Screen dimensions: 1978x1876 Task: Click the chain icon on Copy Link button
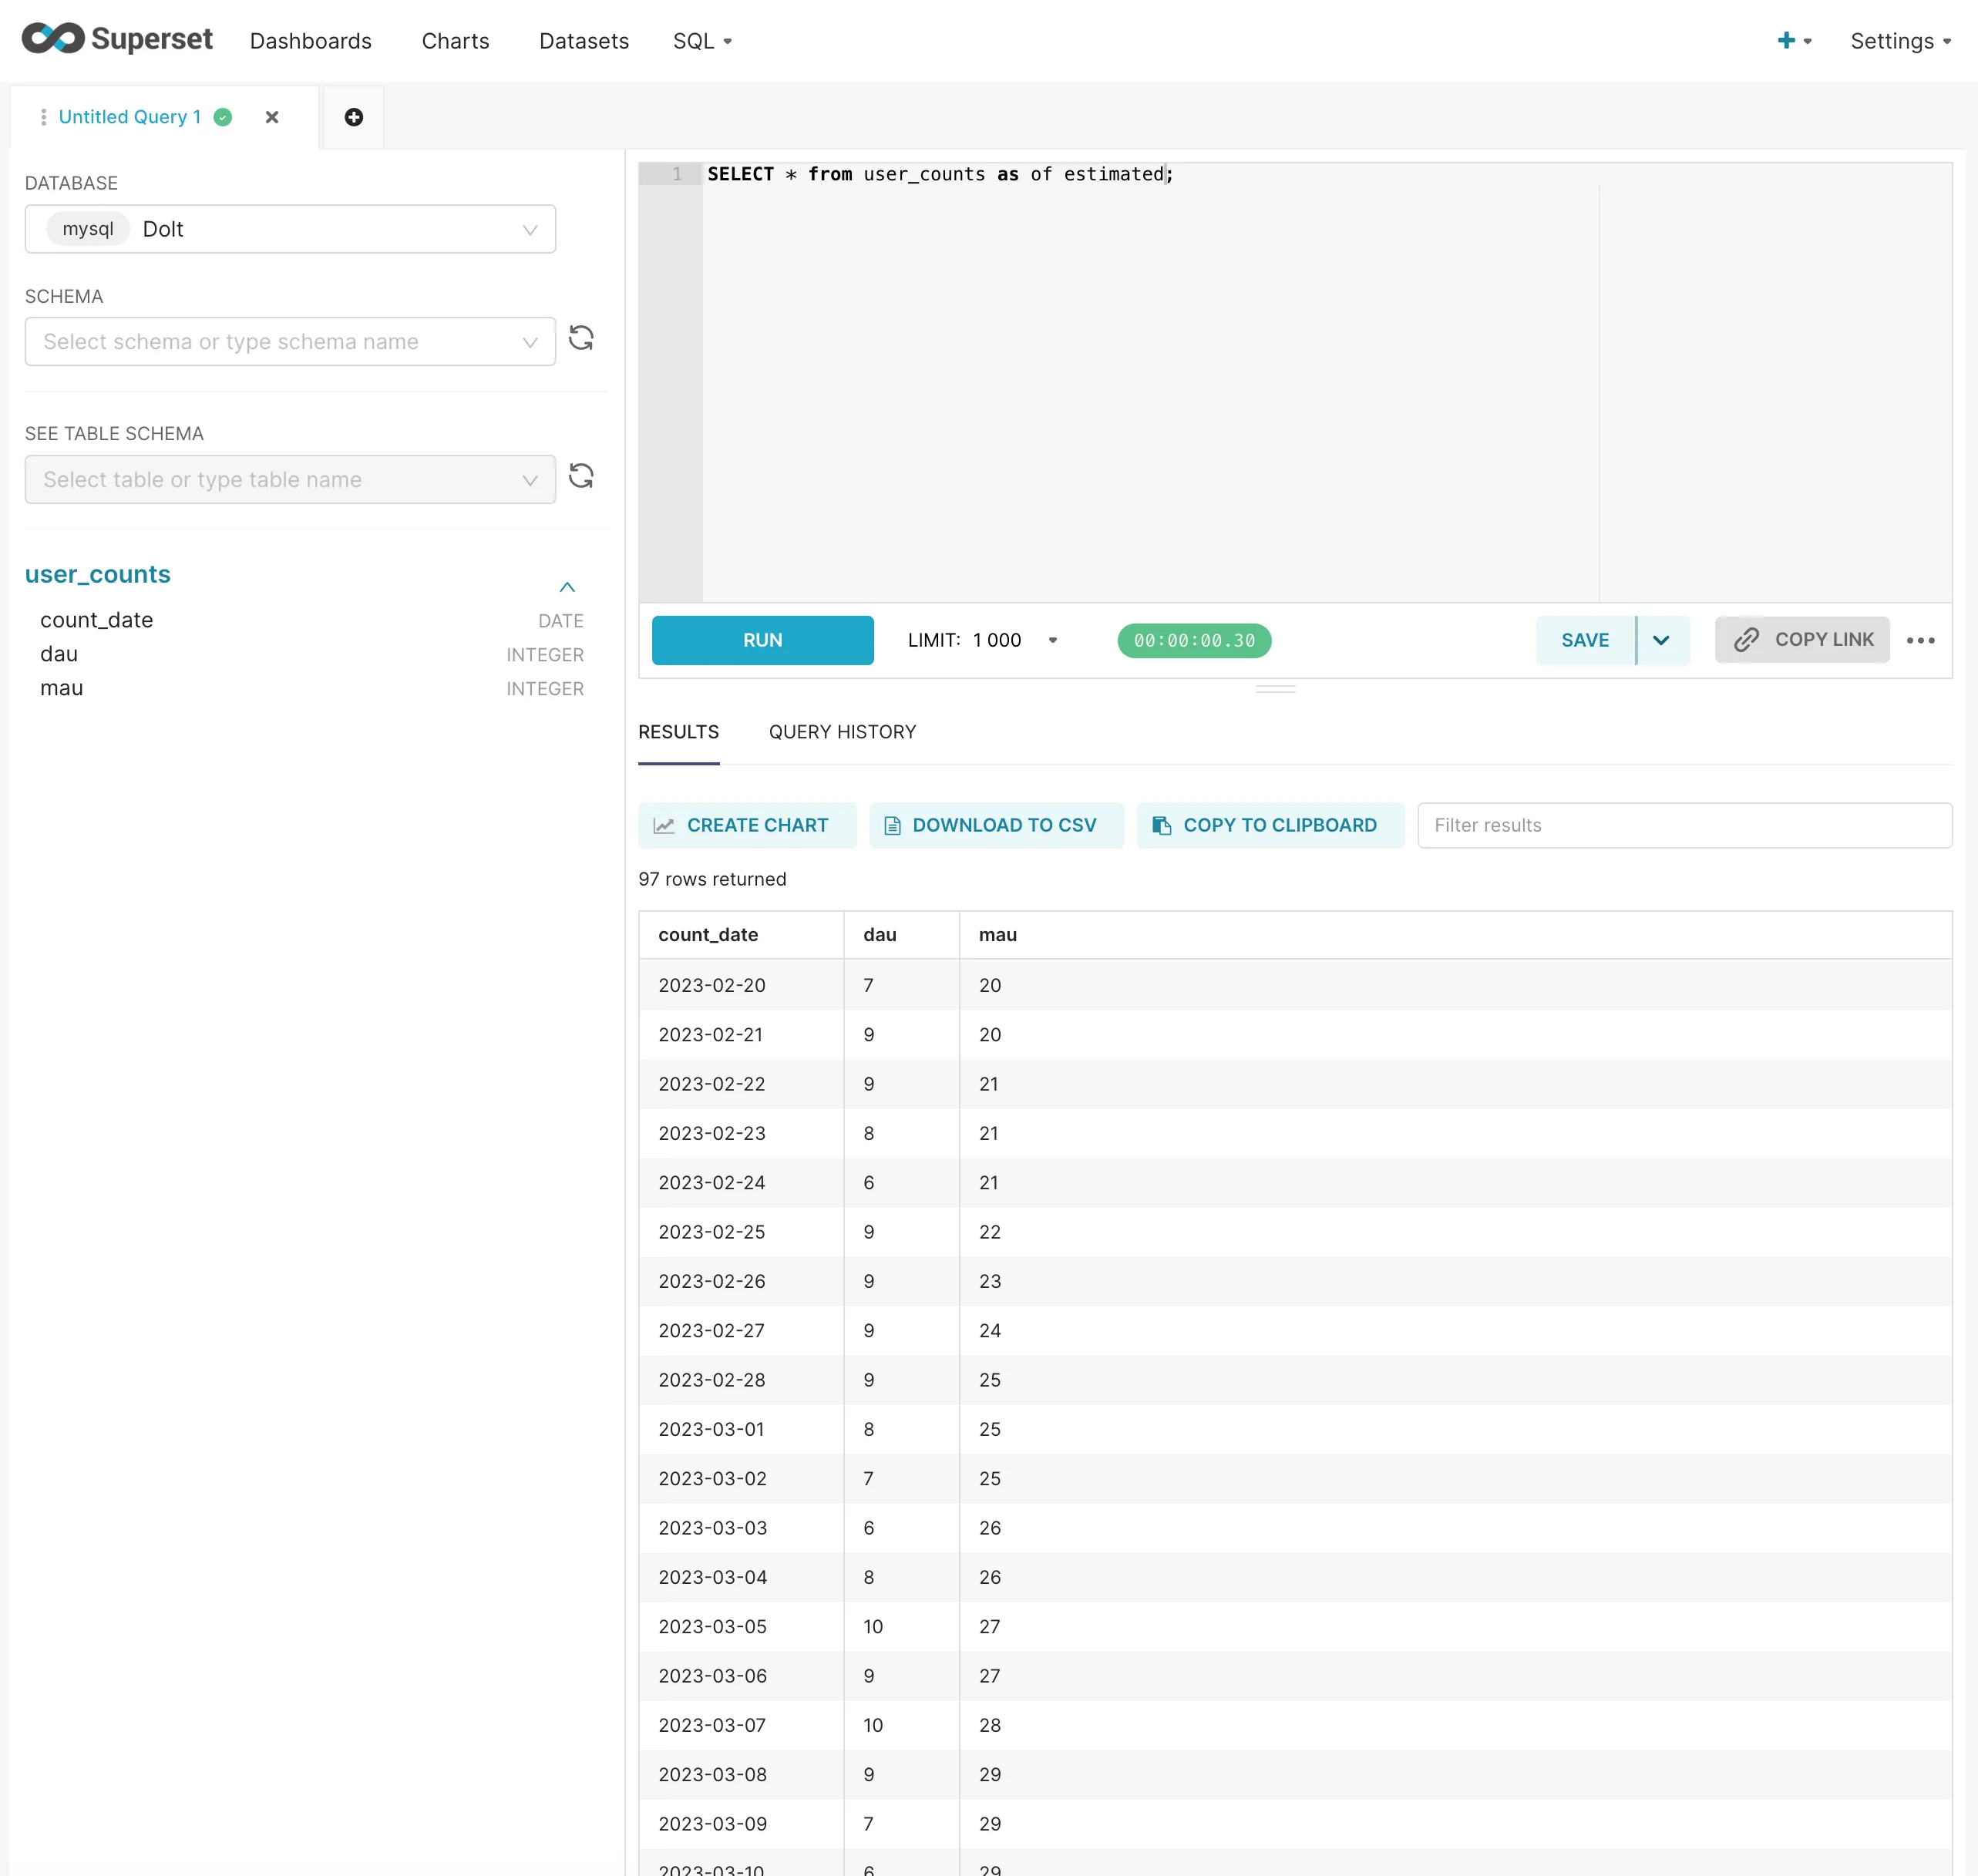pos(1746,640)
